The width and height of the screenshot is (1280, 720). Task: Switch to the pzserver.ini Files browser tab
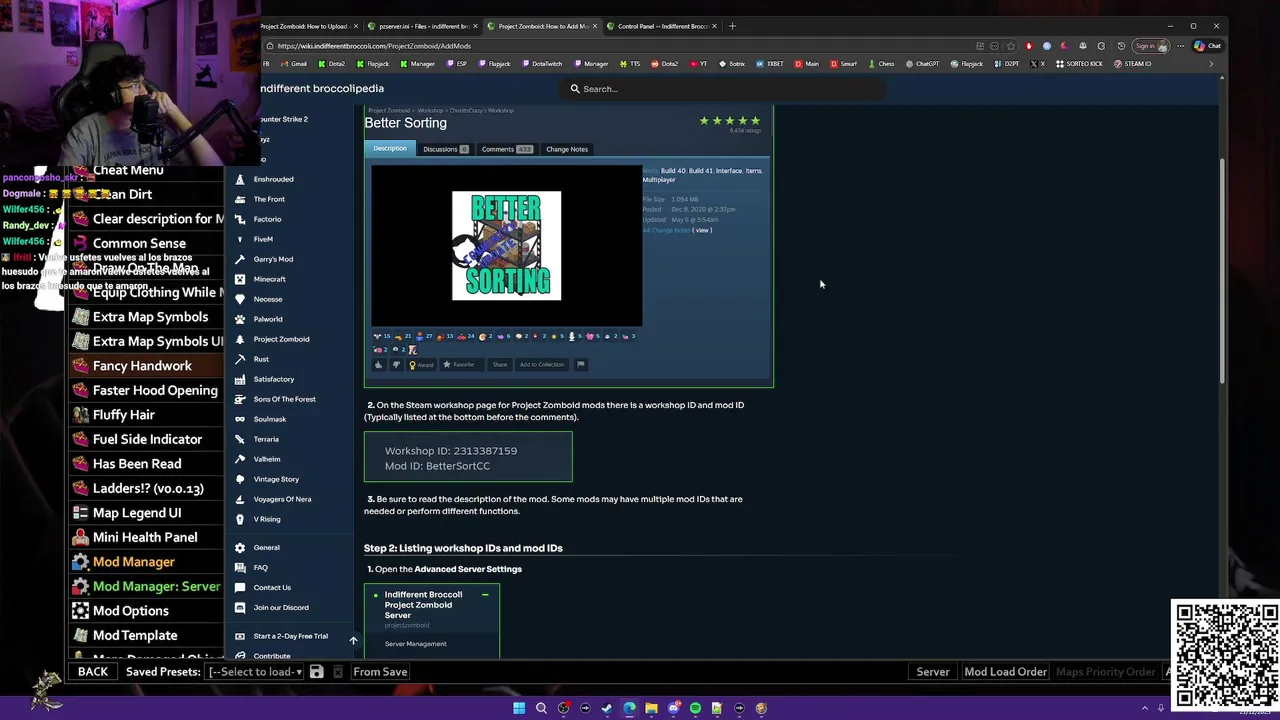pyautogui.click(x=423, y=26)
